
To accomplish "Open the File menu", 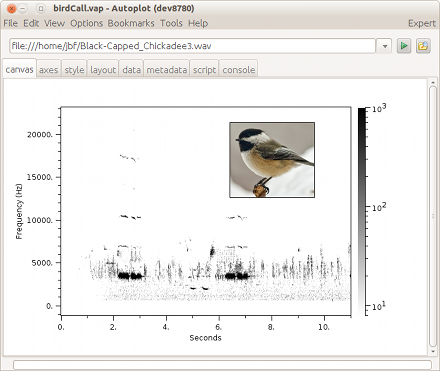I will click(10, 23).
